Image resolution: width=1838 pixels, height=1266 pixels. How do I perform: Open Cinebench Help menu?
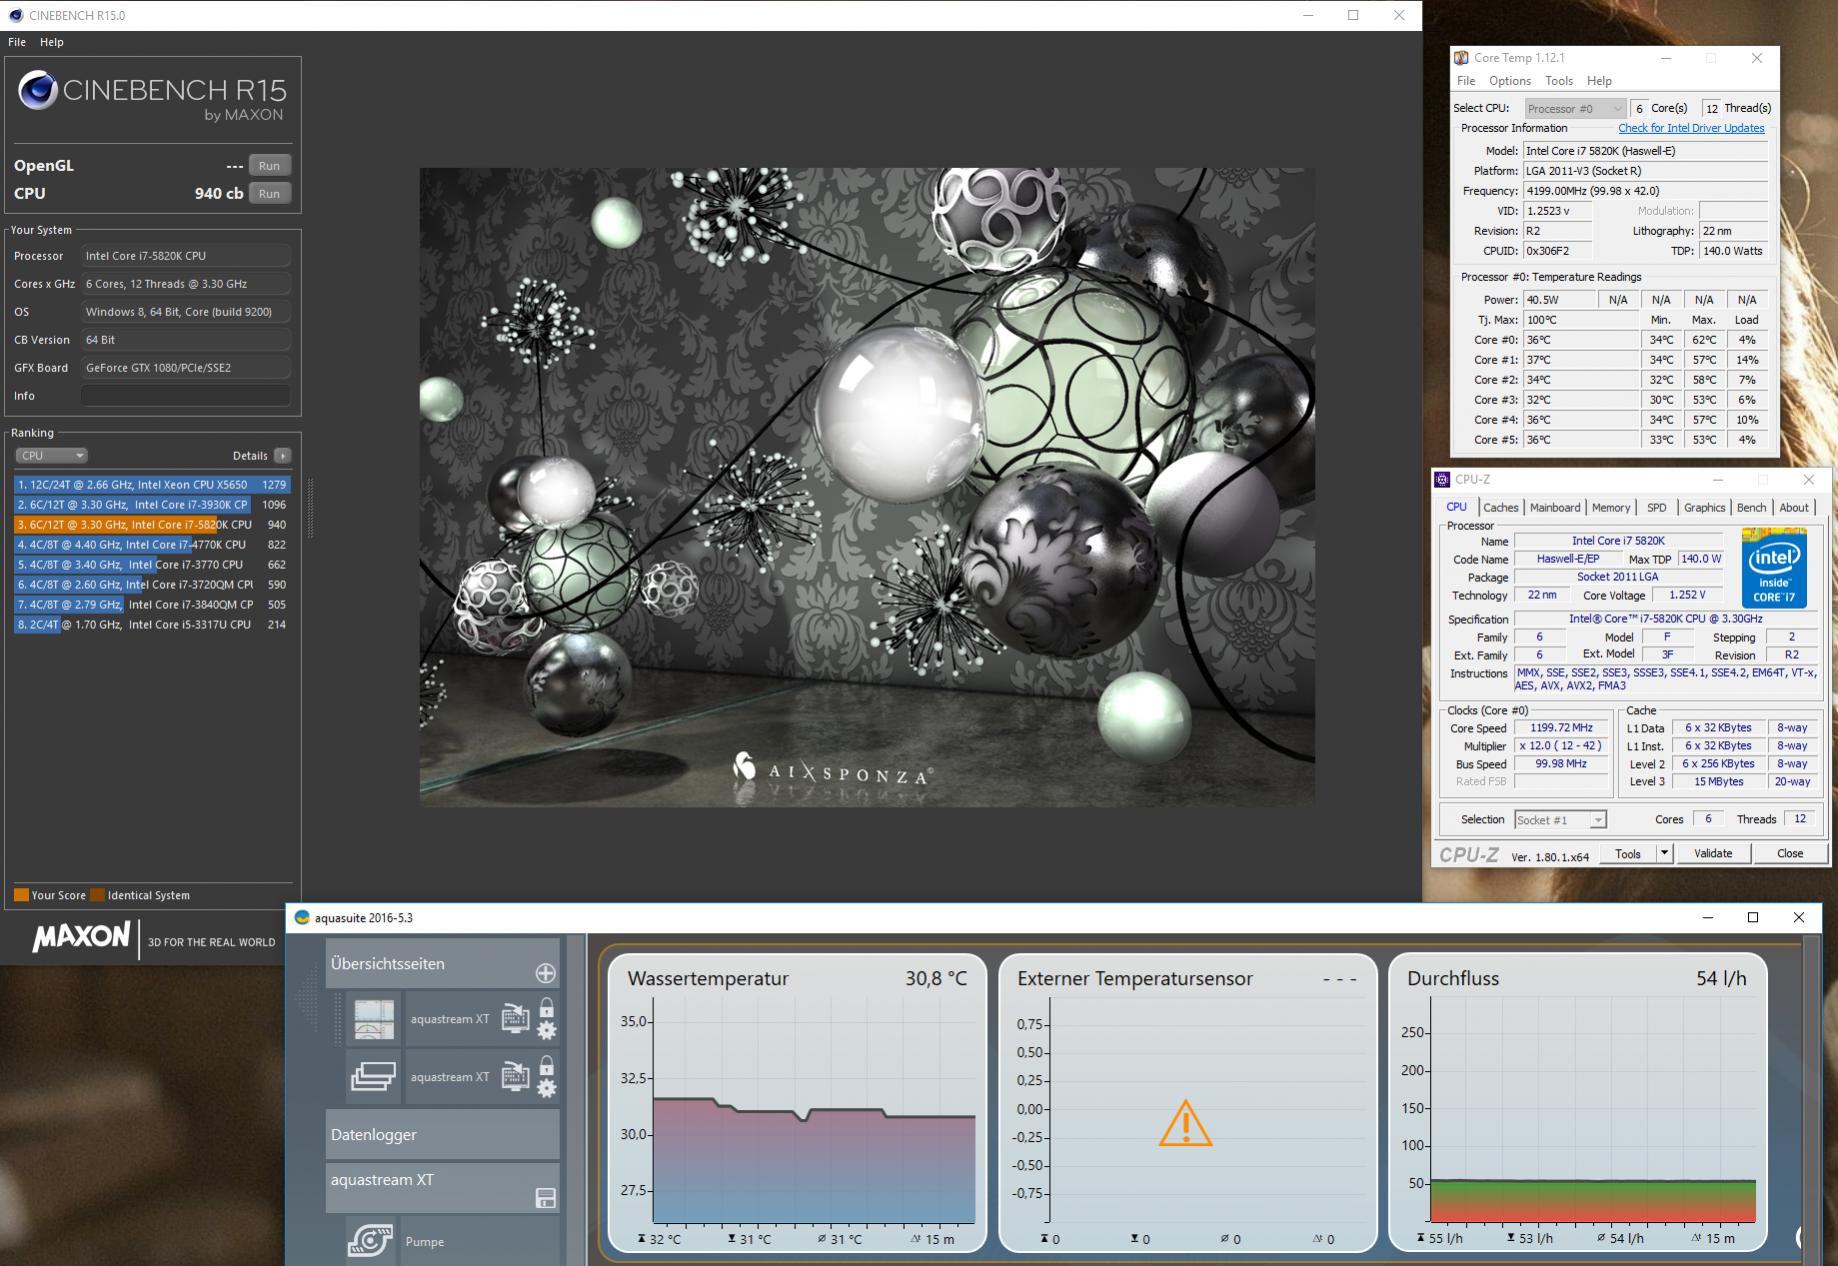coord(52,42)
